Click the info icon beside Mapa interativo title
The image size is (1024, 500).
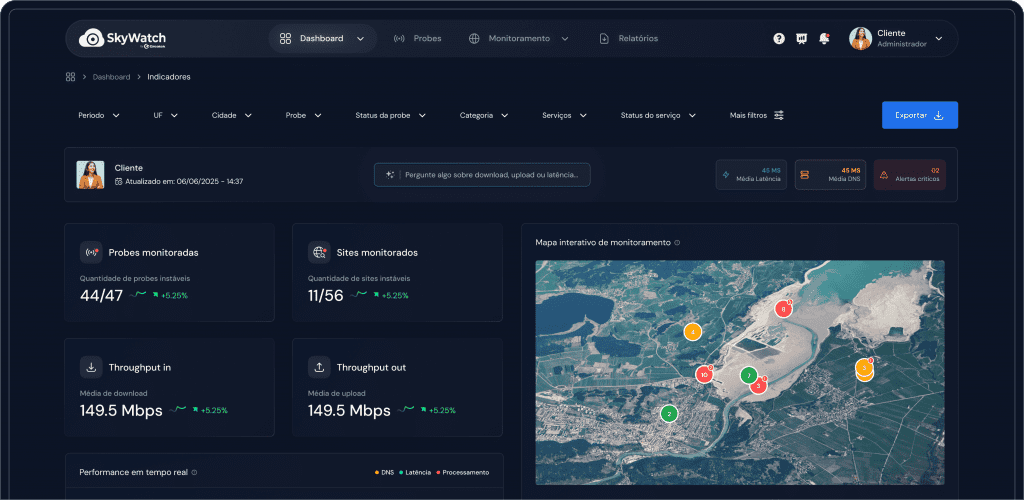(x=677, y=242)
